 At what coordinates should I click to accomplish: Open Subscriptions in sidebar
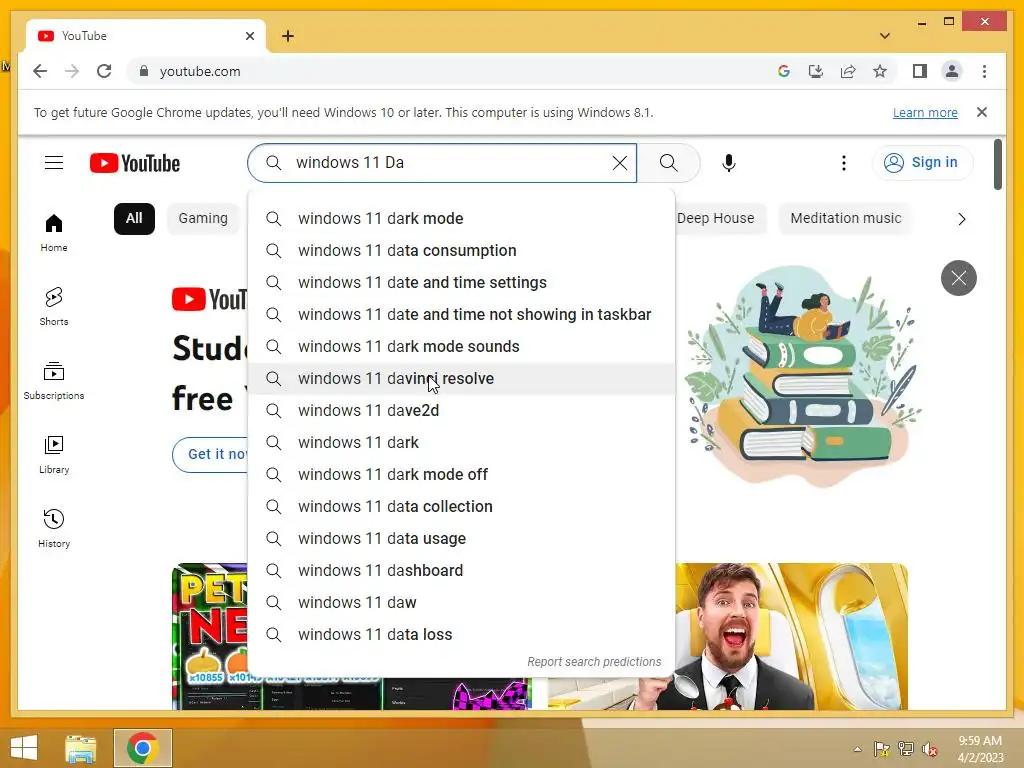54,380
